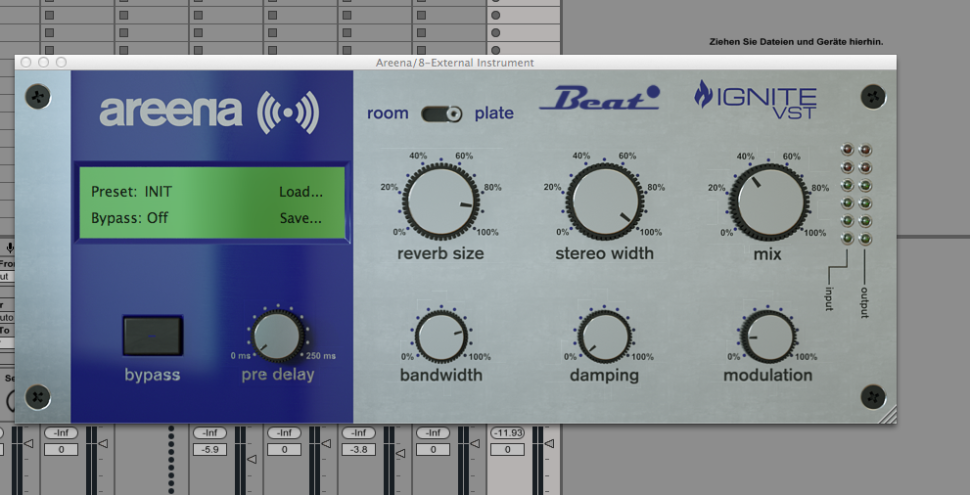This screenshot has height=495, width=970.
Task: Click the modulation knob
Action: (x=768, y=337)
